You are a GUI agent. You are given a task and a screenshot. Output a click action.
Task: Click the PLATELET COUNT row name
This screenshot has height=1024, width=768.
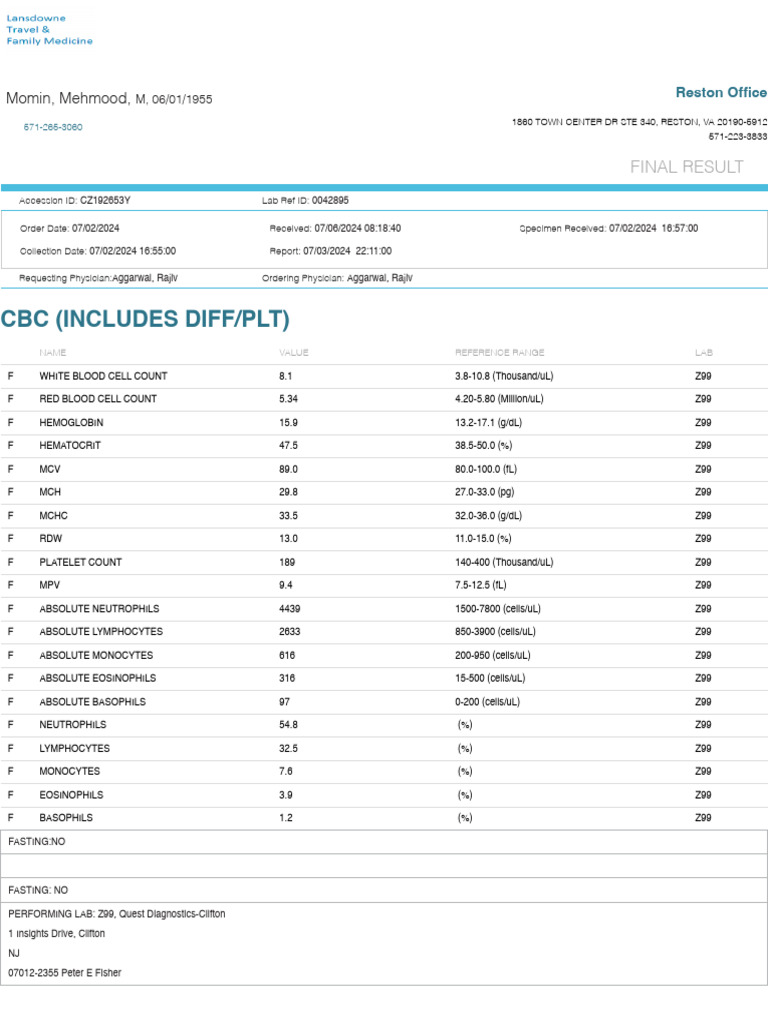80,562
